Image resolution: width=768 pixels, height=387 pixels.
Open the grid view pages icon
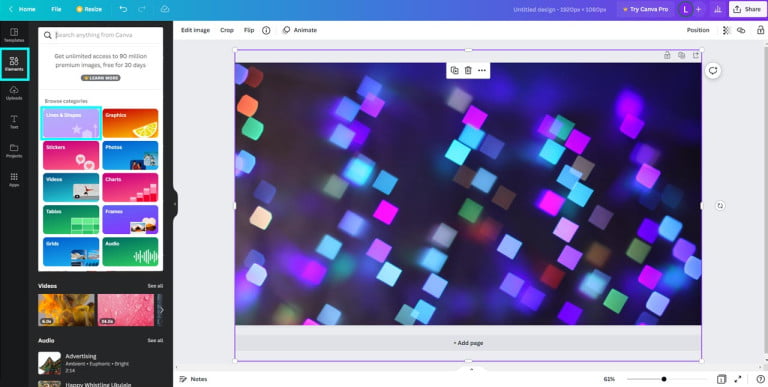click(721, 379)
